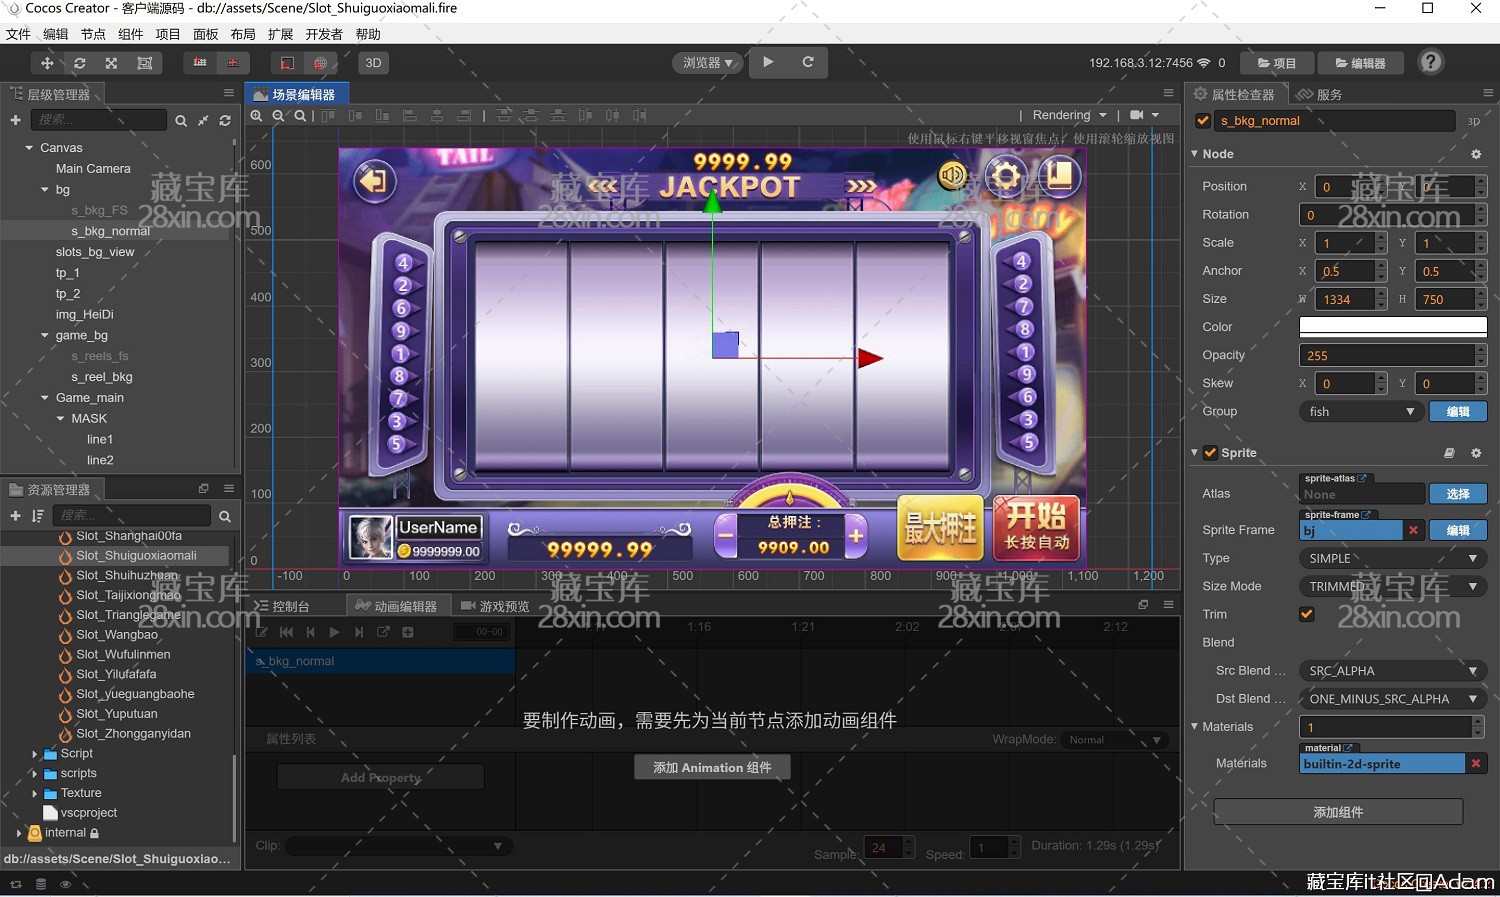Screen dimensions: 1500x897
Task: Switch to the 游戏预览 tab
Action: (495, 606)
